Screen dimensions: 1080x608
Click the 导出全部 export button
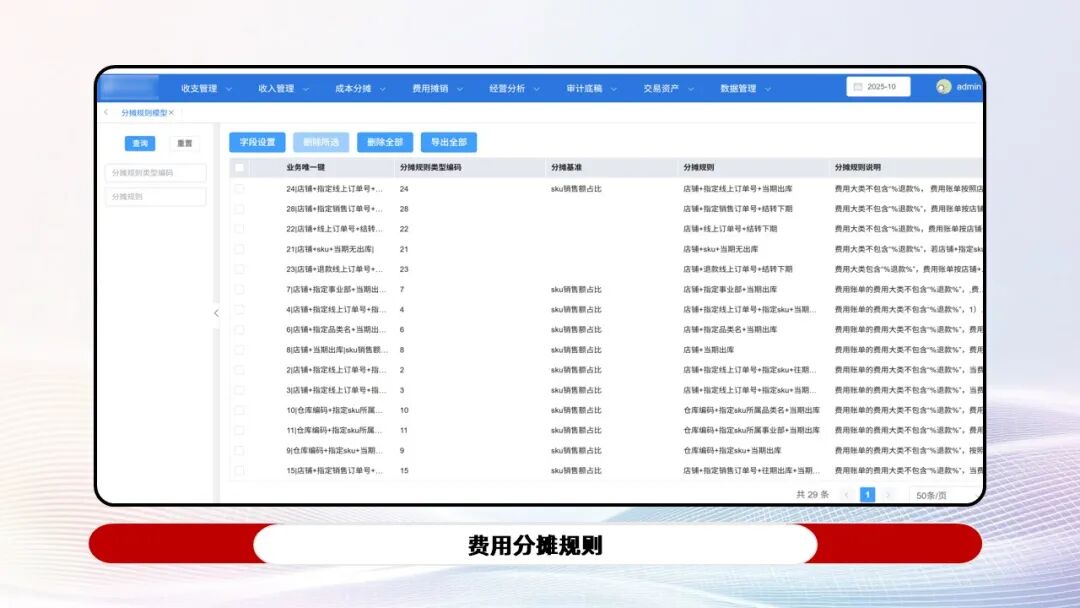tap(448, 141)
